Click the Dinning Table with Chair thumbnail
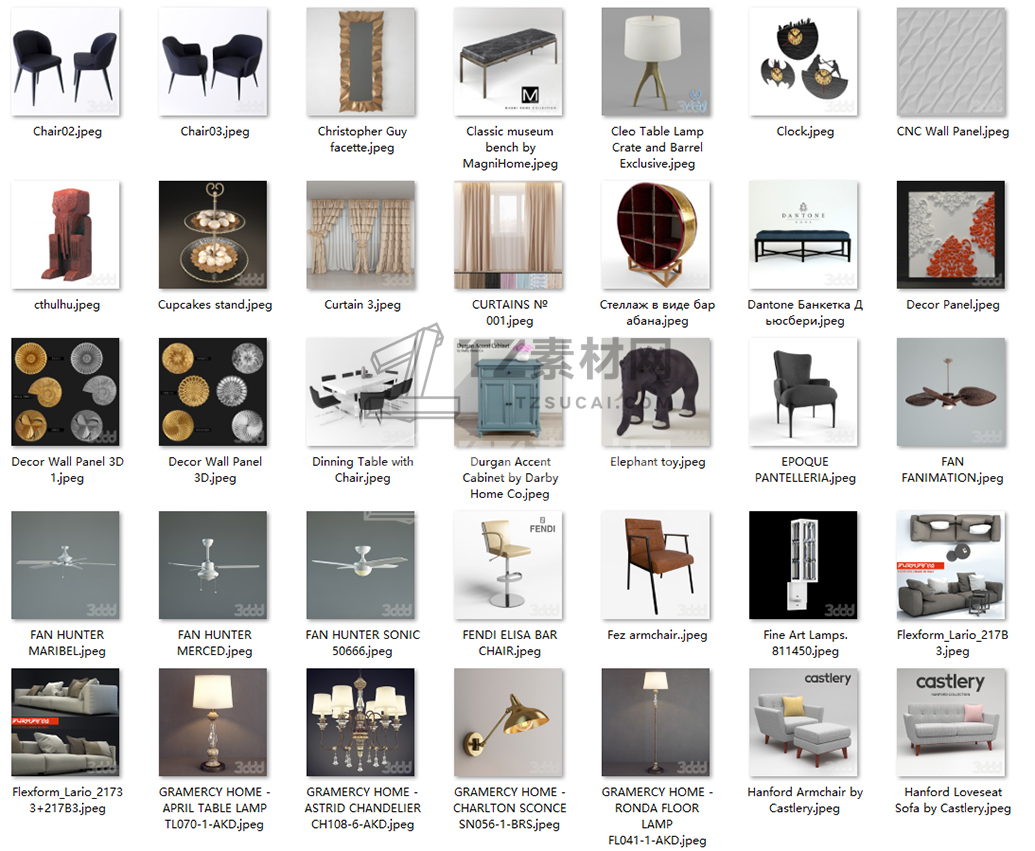The height and width of the screenshot is (851, 1035). coord(360,391)
